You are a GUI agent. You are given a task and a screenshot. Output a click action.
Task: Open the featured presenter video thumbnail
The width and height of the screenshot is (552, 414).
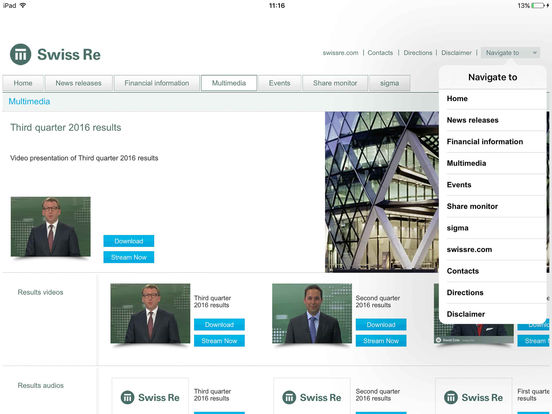pyautogui.click(x=51, y=227)
